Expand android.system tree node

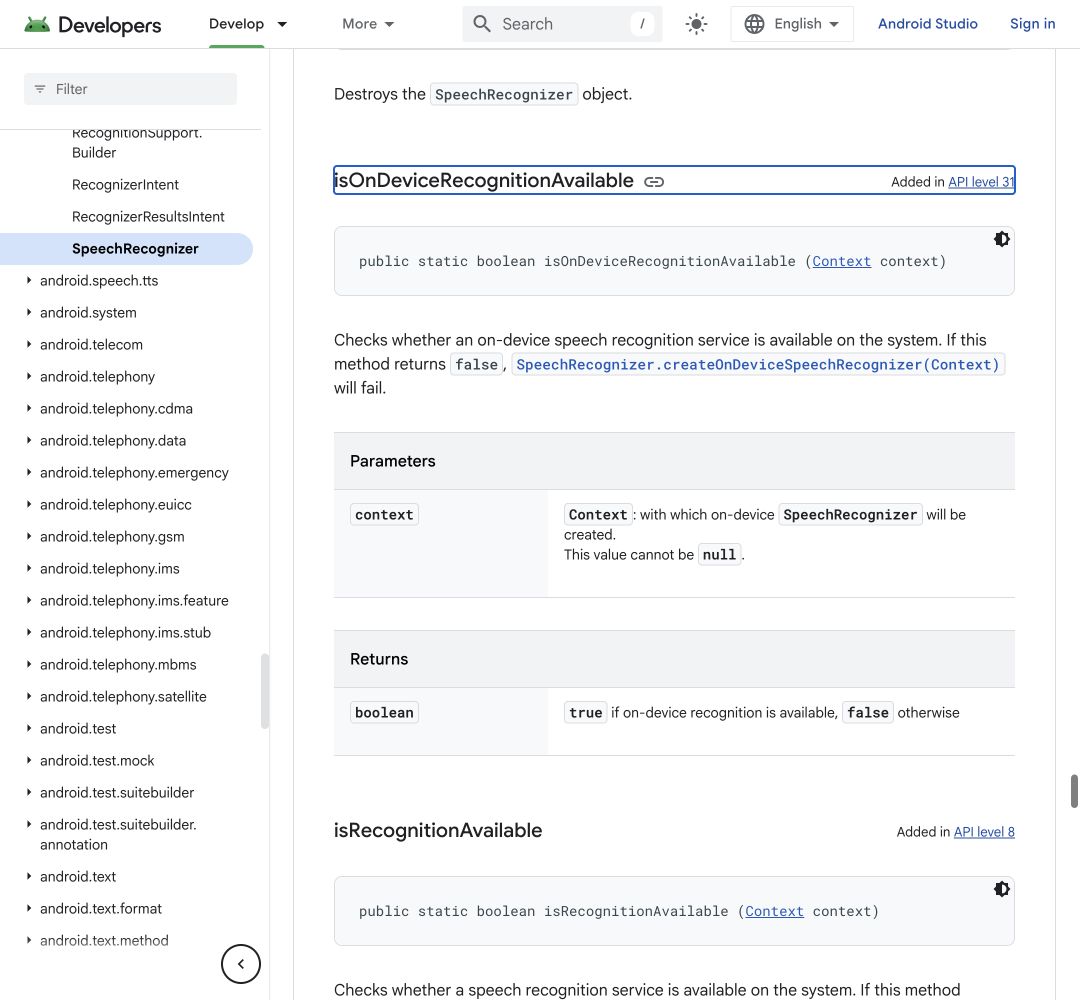(x=29, y=313)
